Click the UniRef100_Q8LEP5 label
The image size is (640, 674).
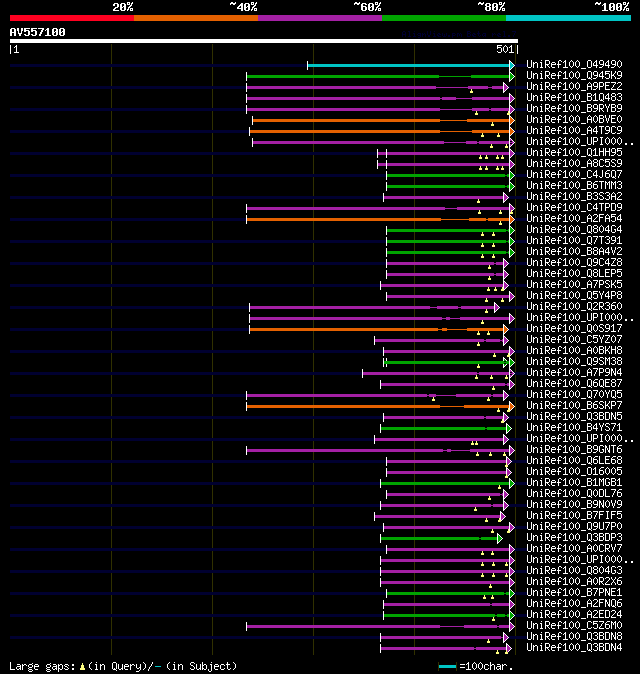574,274
